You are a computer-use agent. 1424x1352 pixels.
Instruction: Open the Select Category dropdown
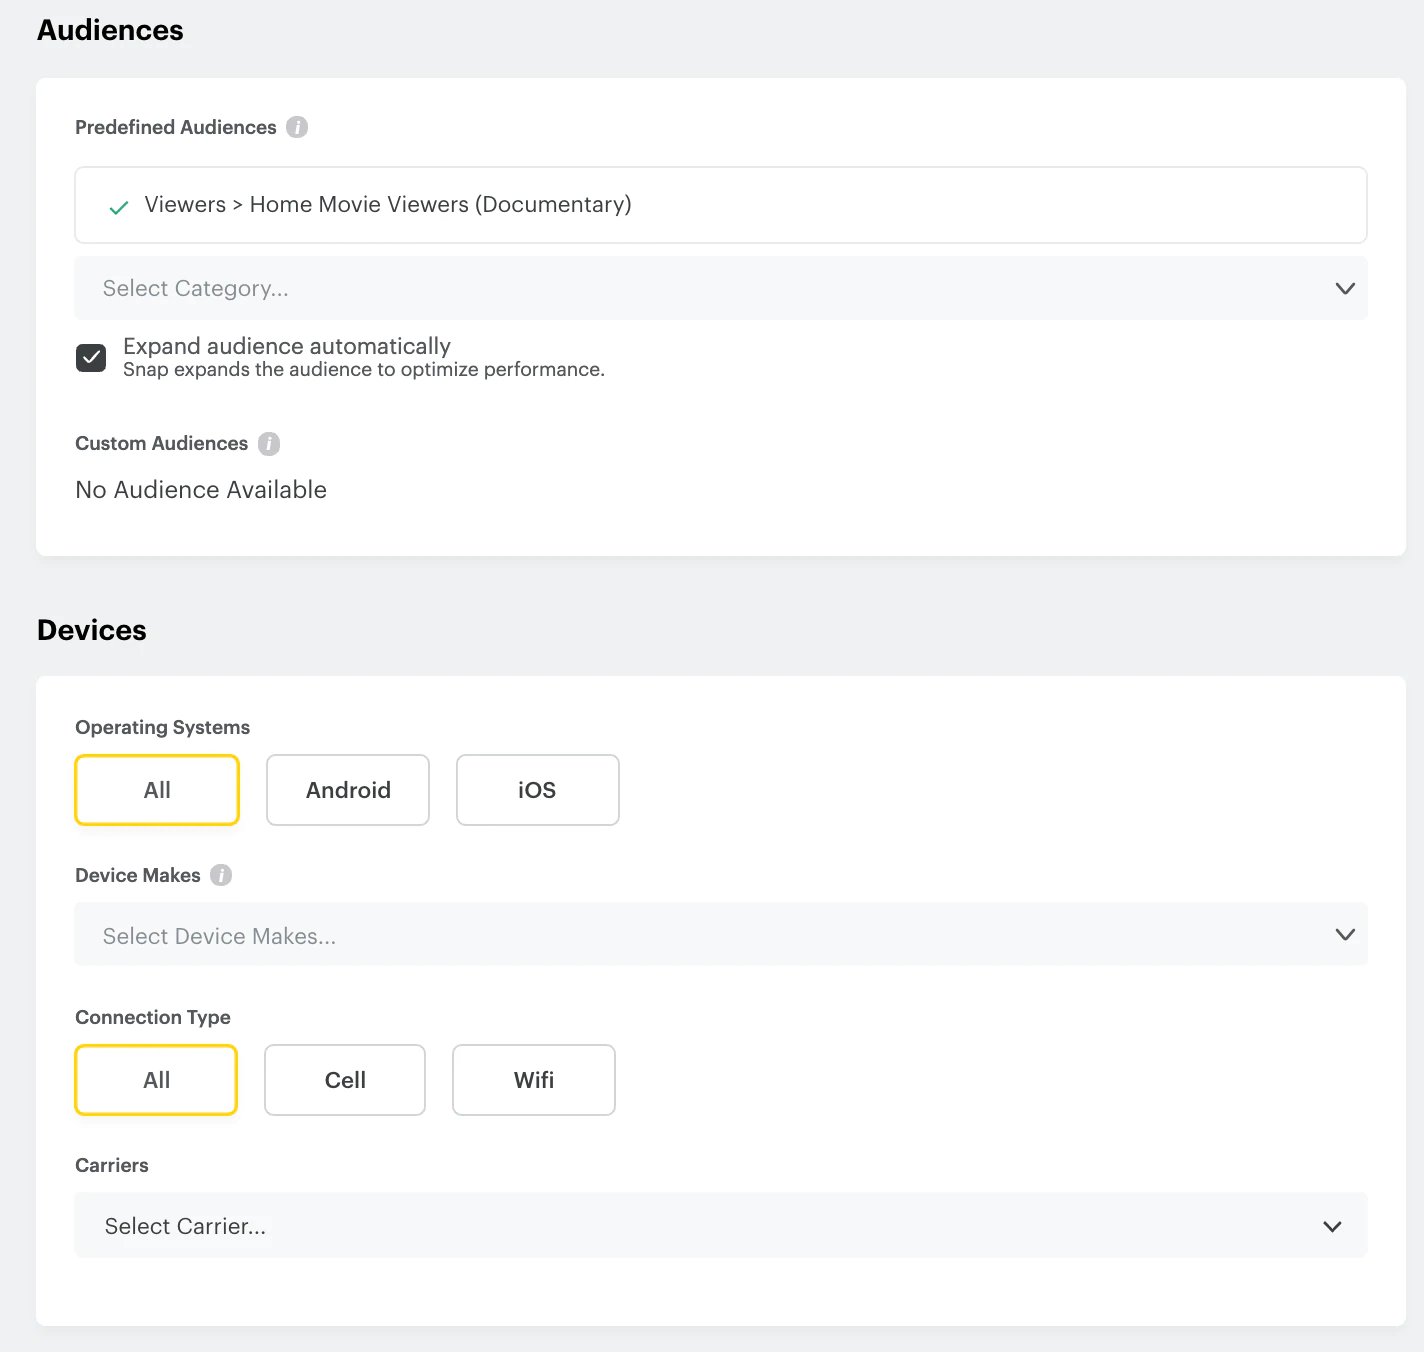(x=700, y=288)
